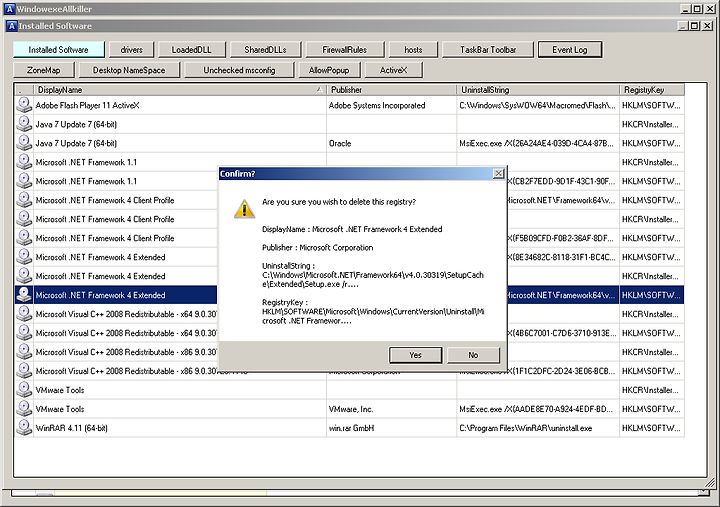Click the resize grip at the list's bottom-right corner

[x=711, y=482]
